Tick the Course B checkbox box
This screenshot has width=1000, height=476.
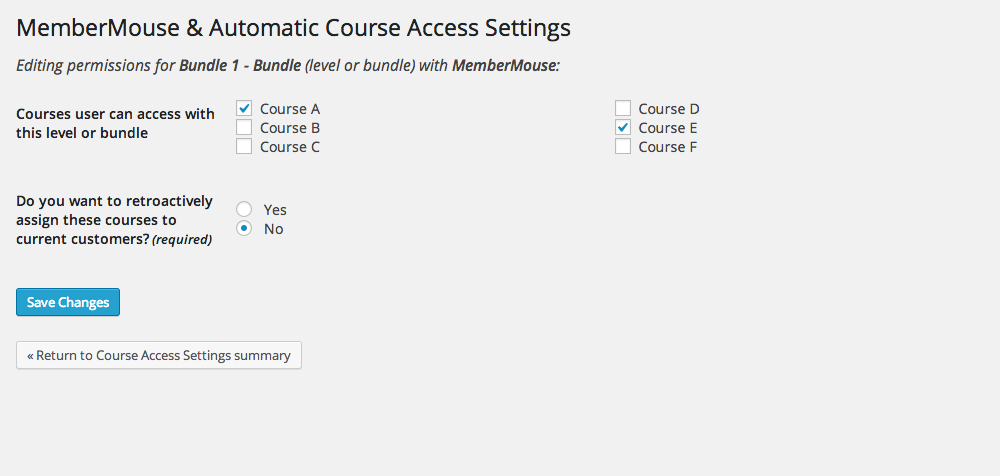coord(244,128)
